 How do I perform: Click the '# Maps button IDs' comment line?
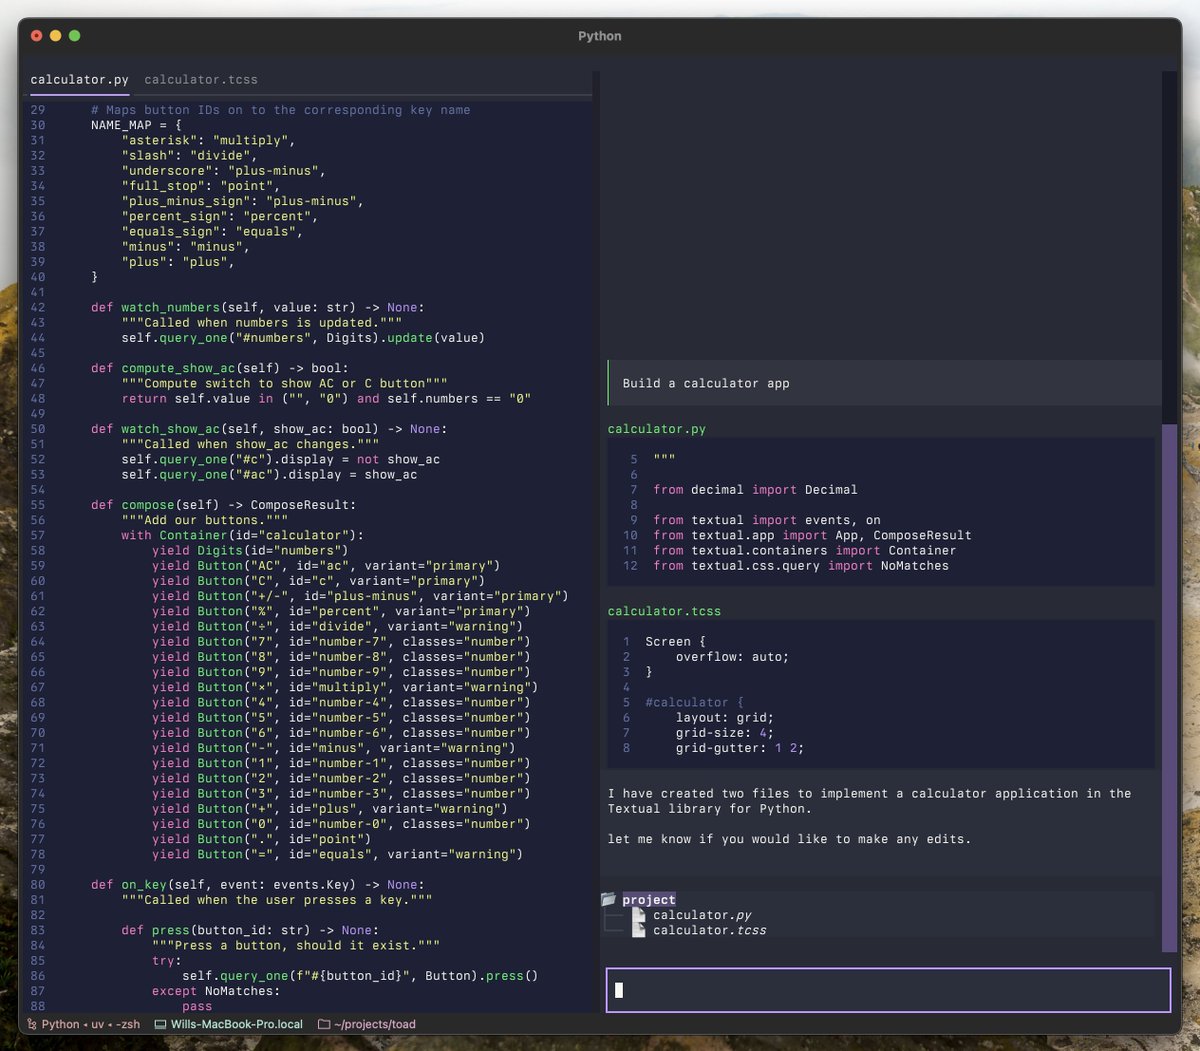(x=280, y=110)
